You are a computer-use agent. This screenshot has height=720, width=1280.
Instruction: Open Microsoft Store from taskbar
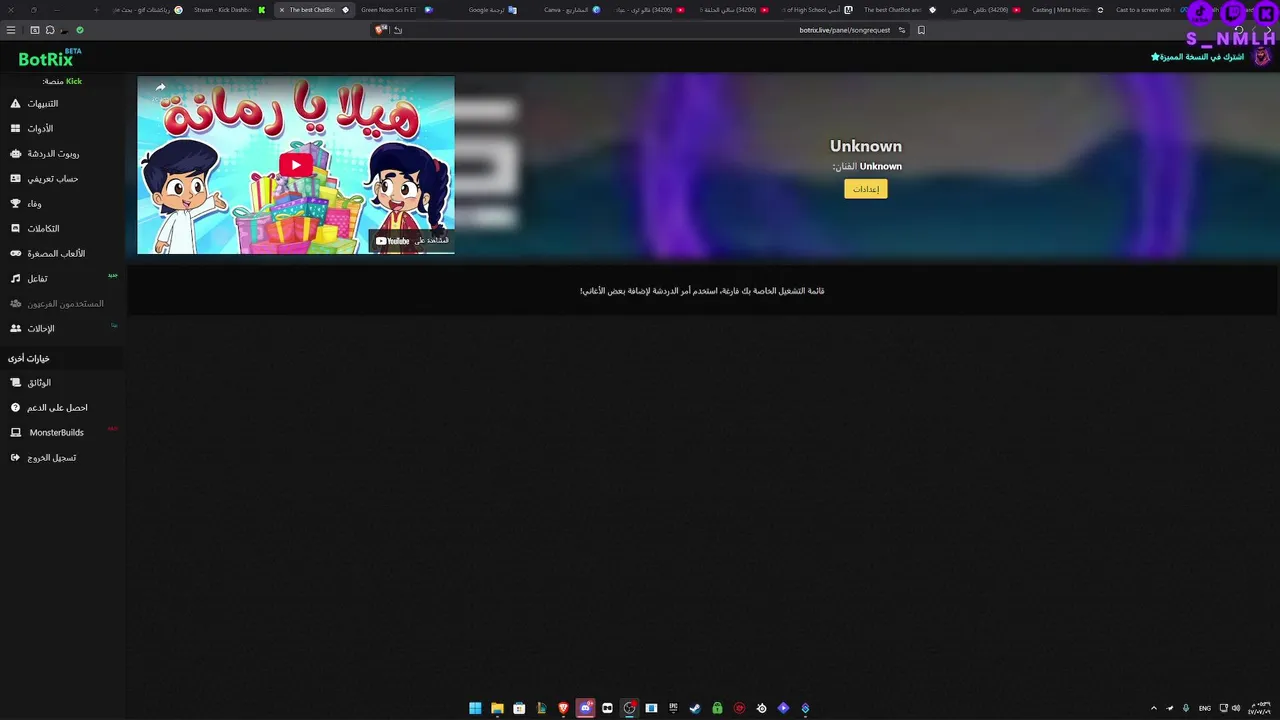click(519, 708)
